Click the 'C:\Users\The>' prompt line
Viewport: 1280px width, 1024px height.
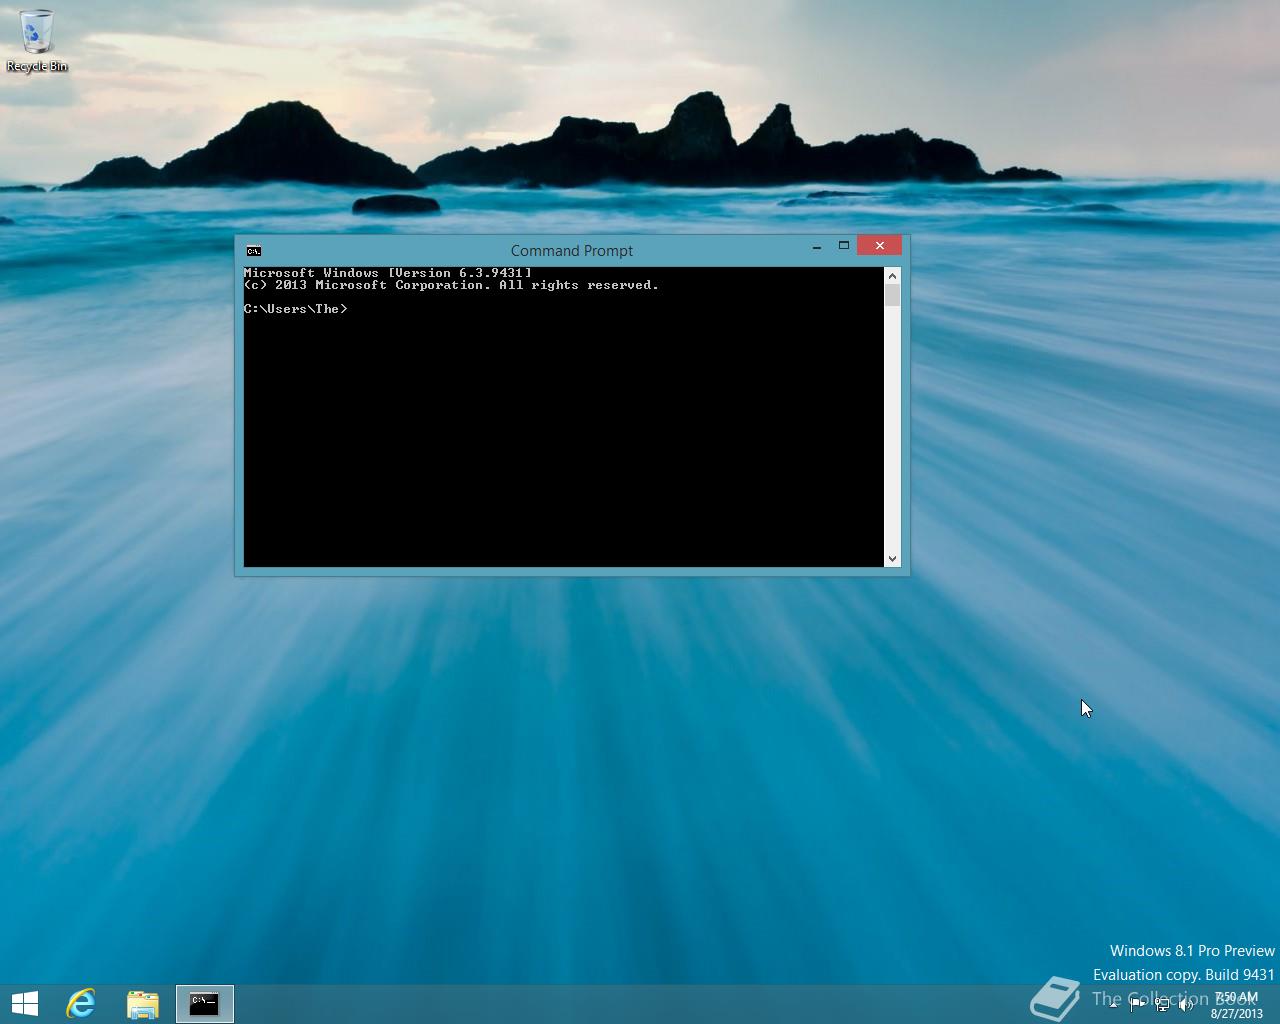296,309
